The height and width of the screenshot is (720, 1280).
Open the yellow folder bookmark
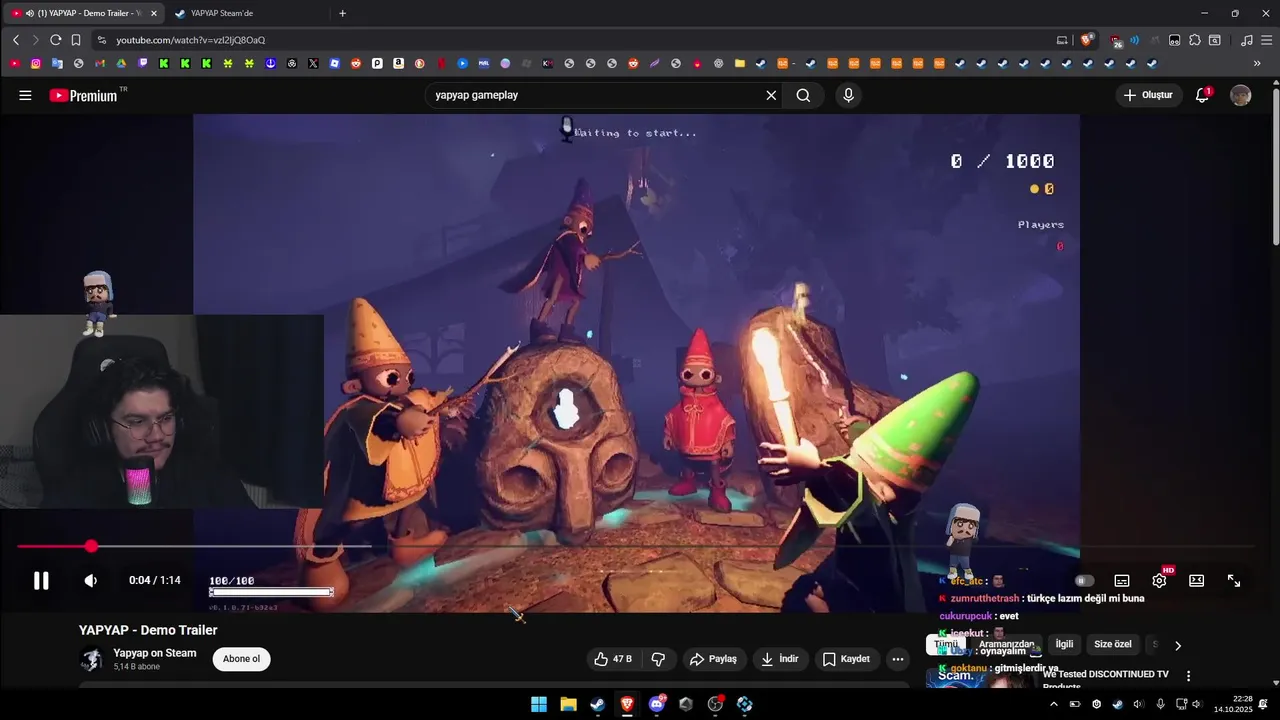pos(740,63)
